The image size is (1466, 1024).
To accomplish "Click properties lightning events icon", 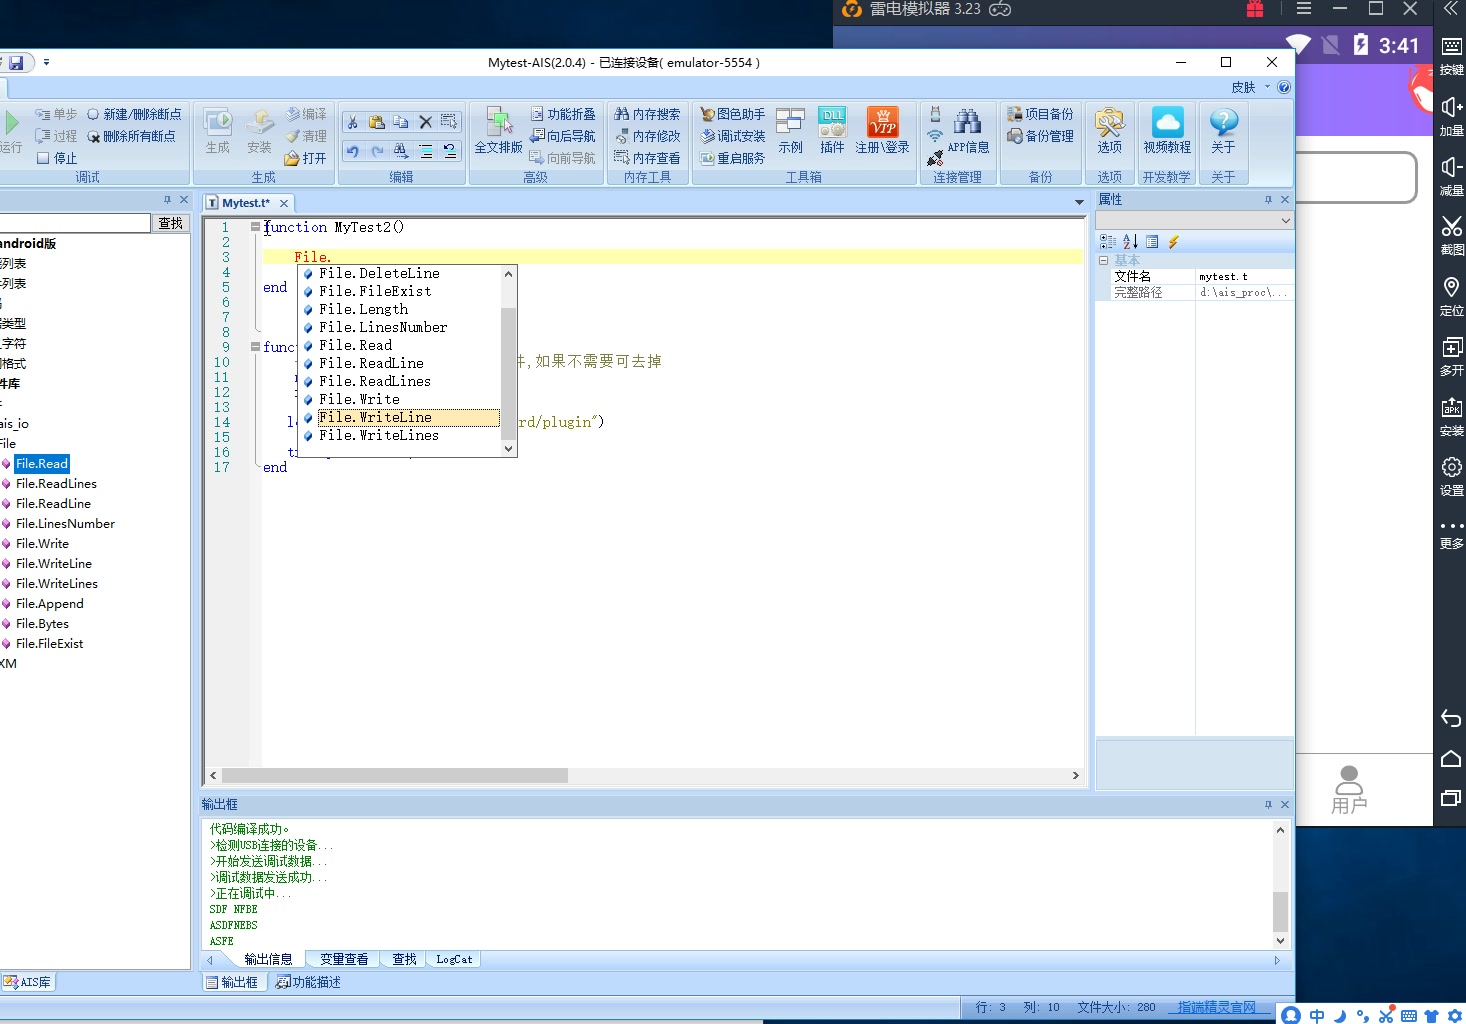I will (1174, 241).
